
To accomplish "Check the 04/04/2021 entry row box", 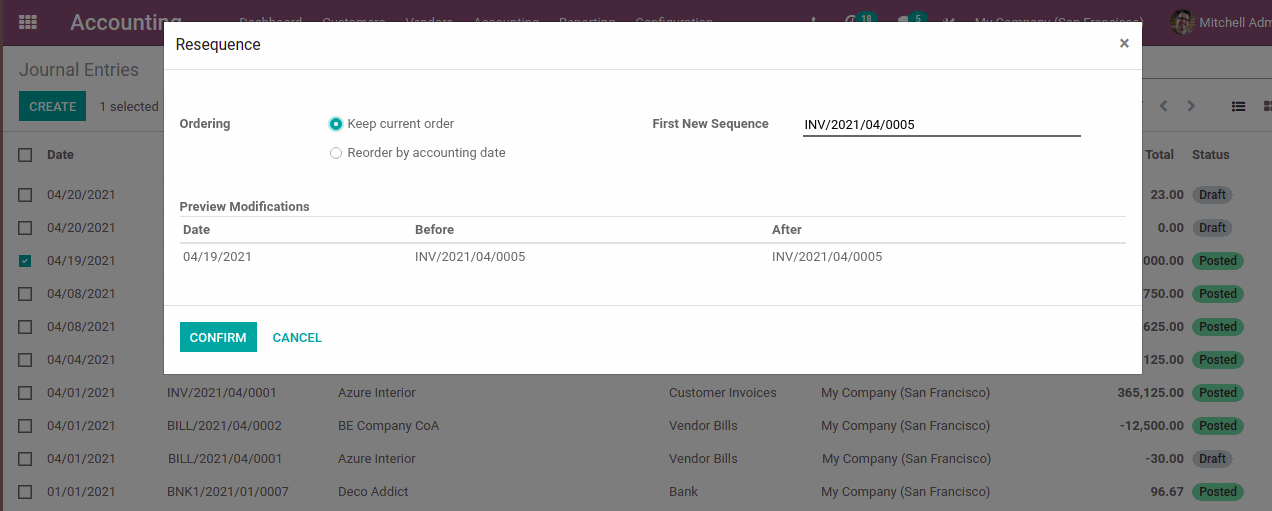I will (25, 360).
